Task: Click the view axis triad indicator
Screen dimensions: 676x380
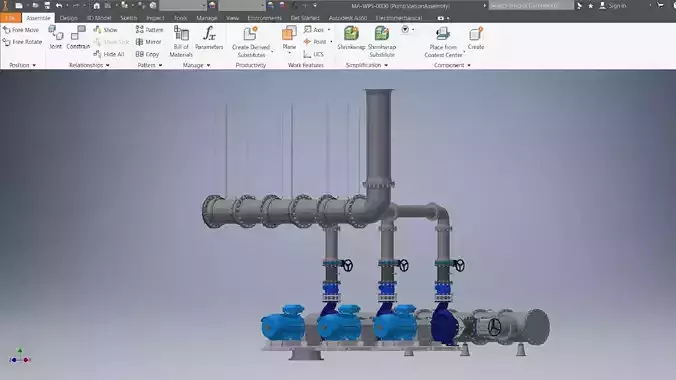Action: [x=20, y=356]
